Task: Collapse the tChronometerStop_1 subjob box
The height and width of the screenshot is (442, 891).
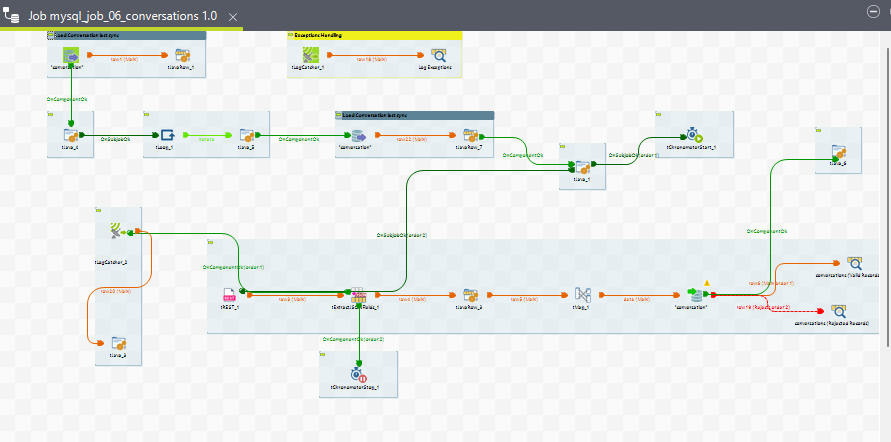Action: 323,354
